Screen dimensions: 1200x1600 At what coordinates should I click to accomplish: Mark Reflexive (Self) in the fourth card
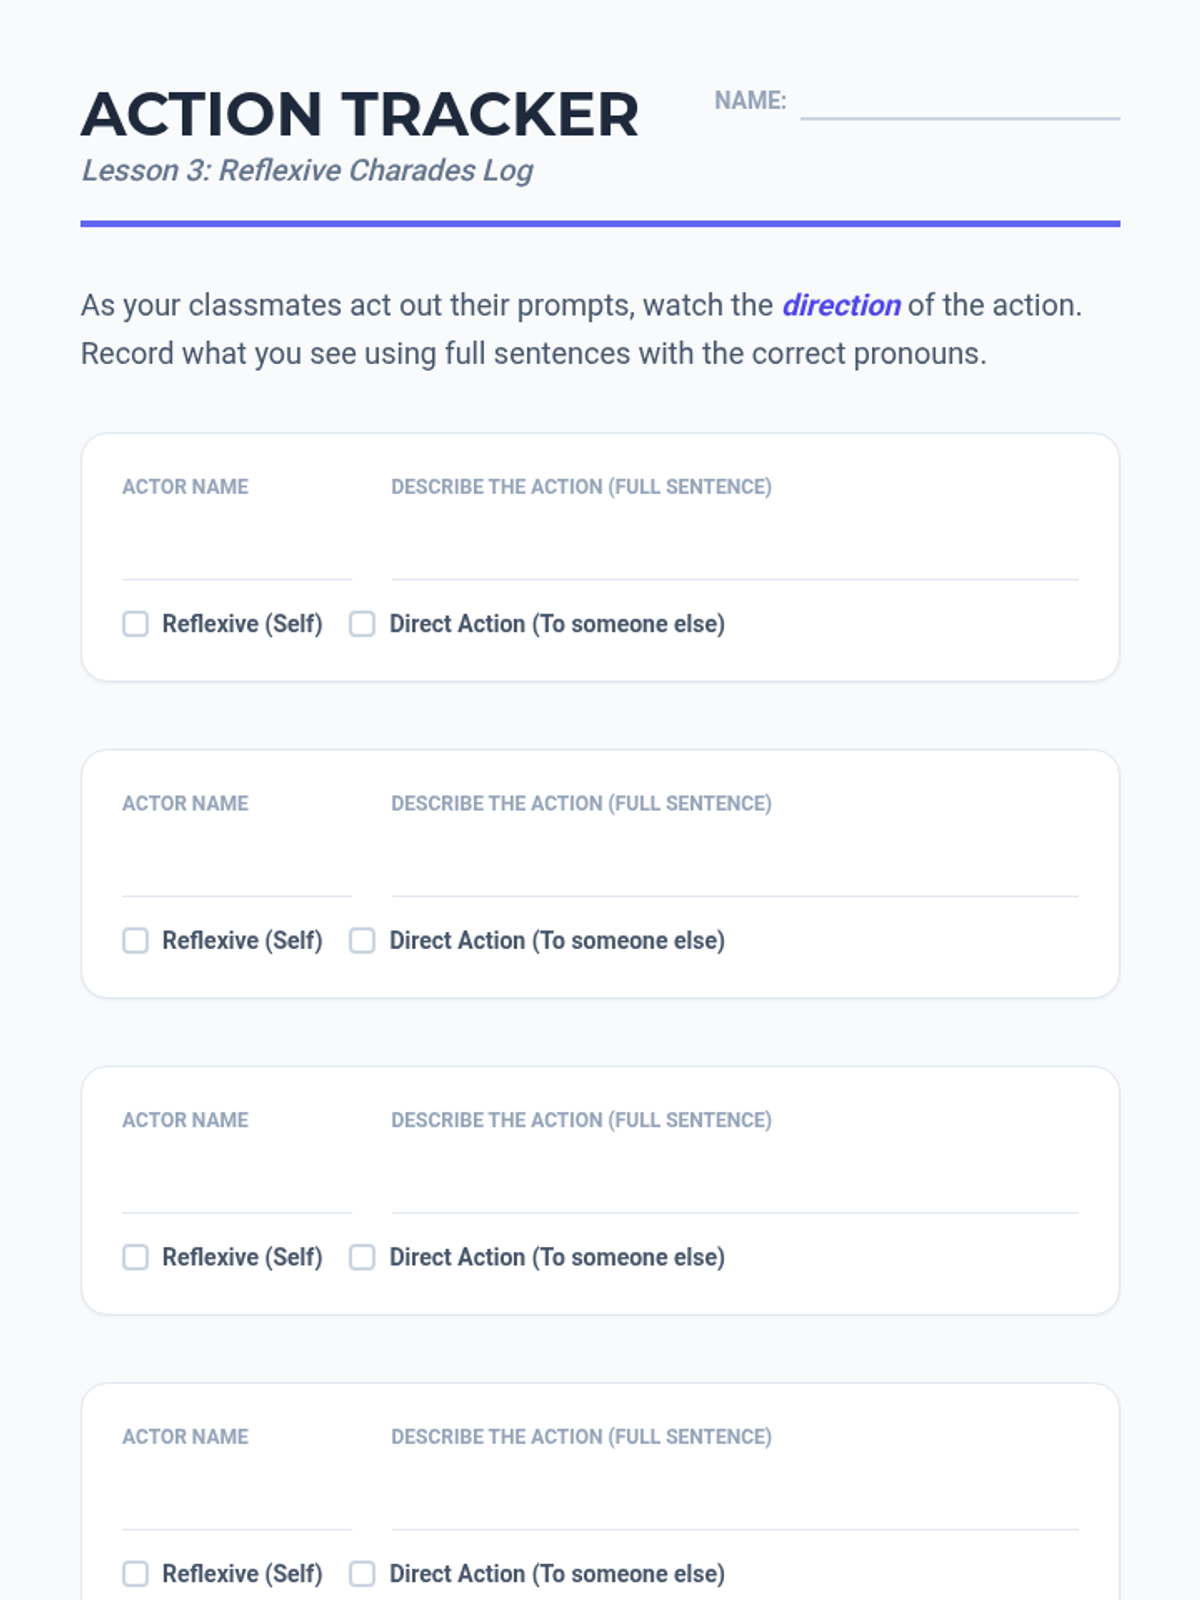click(x=135, y=1574)
